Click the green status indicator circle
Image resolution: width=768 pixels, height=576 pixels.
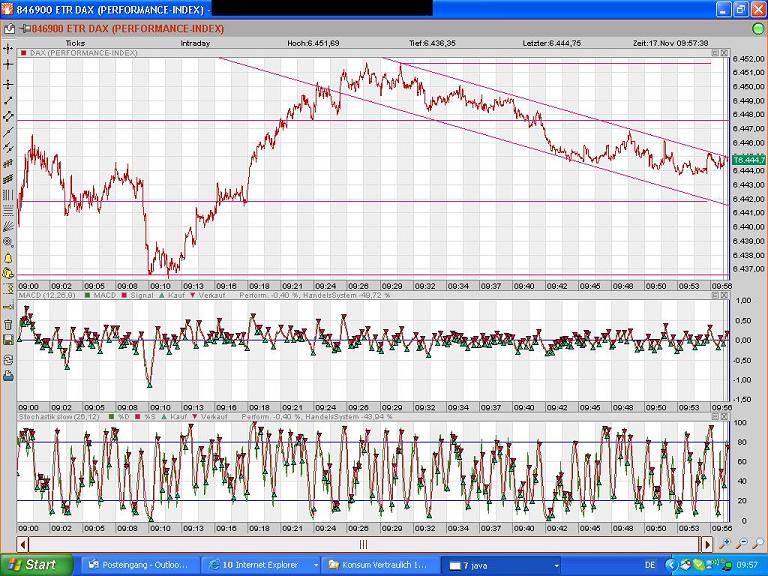point(758,29)
